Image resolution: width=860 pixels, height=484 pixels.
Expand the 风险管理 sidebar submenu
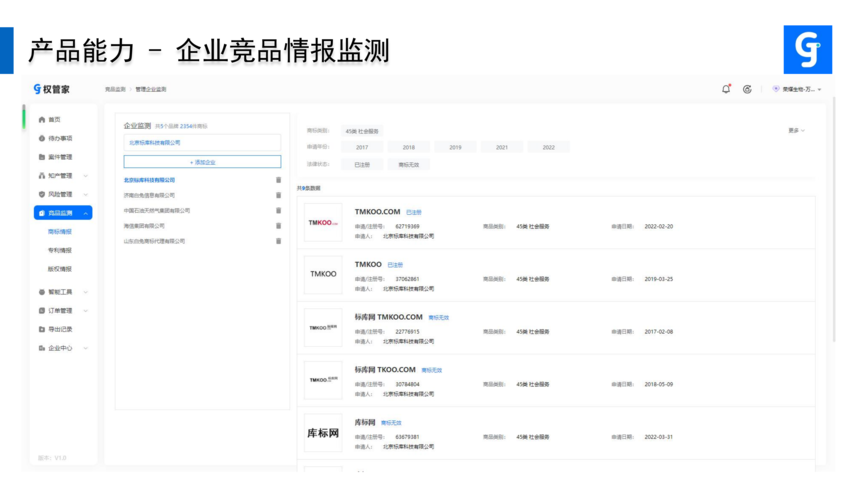[86, 194]
